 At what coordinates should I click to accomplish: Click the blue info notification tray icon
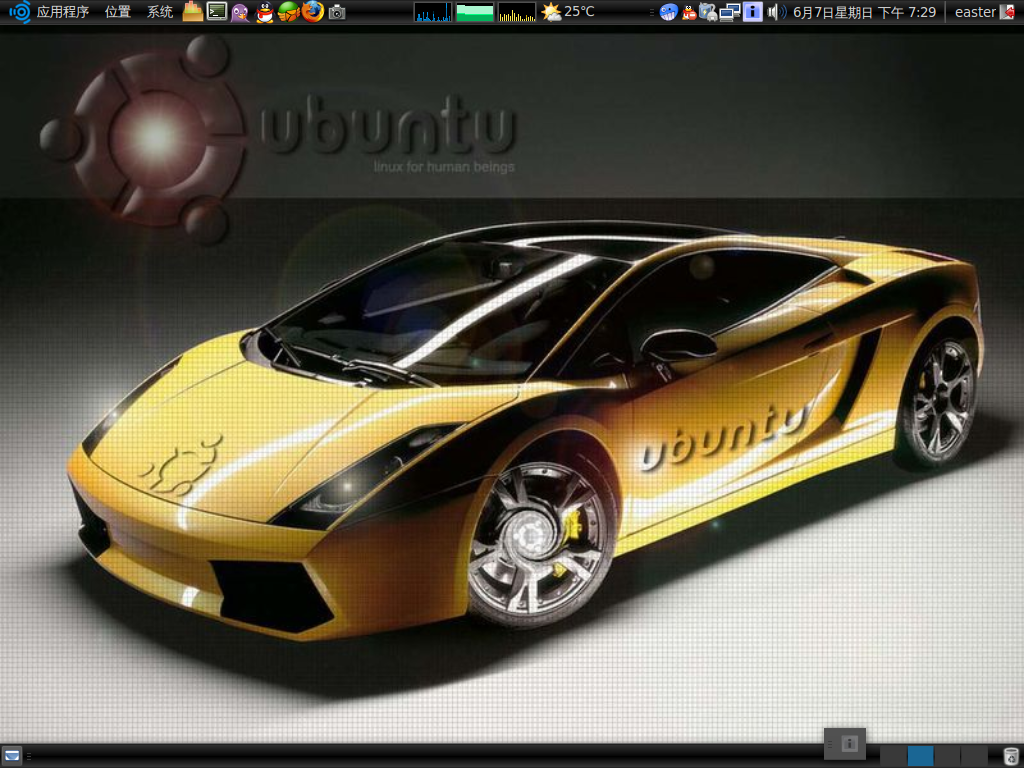coord(752,12)
